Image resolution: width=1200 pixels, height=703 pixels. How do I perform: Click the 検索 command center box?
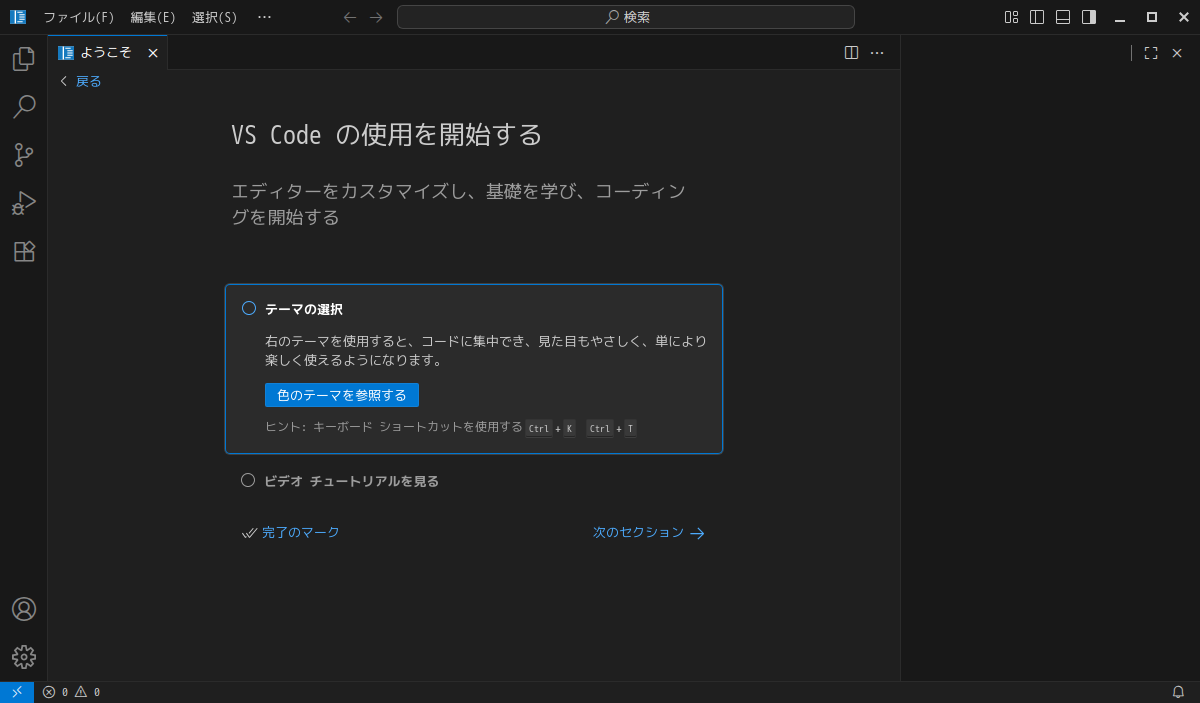pyautogui.click(x=626, y=17)
